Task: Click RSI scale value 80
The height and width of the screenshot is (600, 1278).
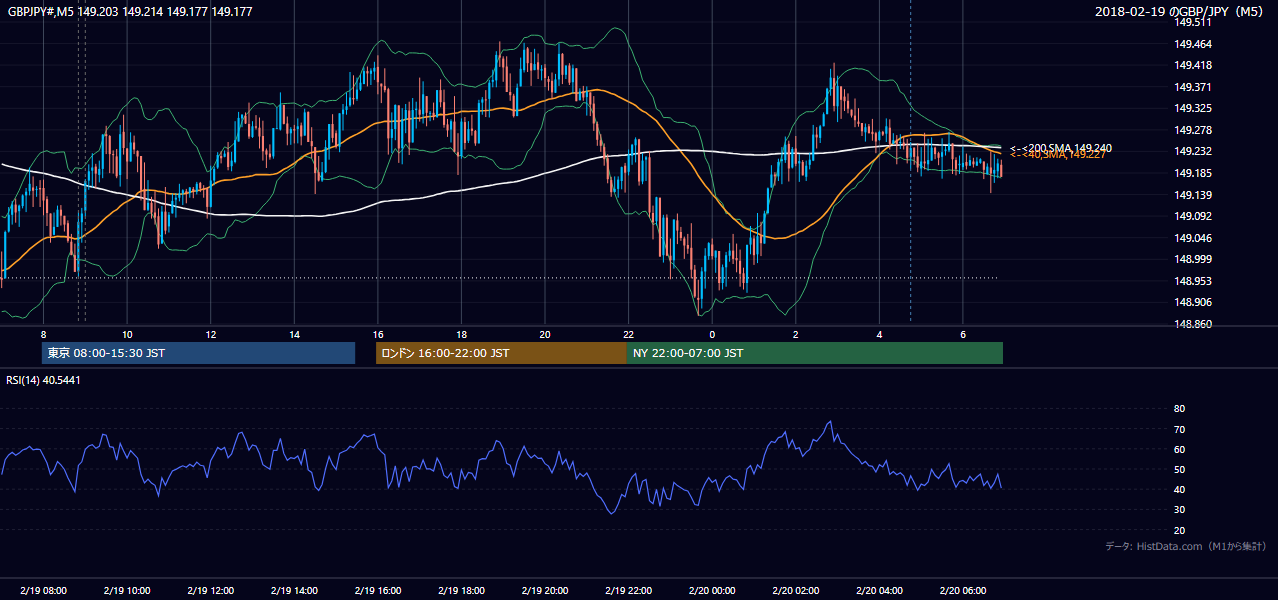Action: (1179, 409)
